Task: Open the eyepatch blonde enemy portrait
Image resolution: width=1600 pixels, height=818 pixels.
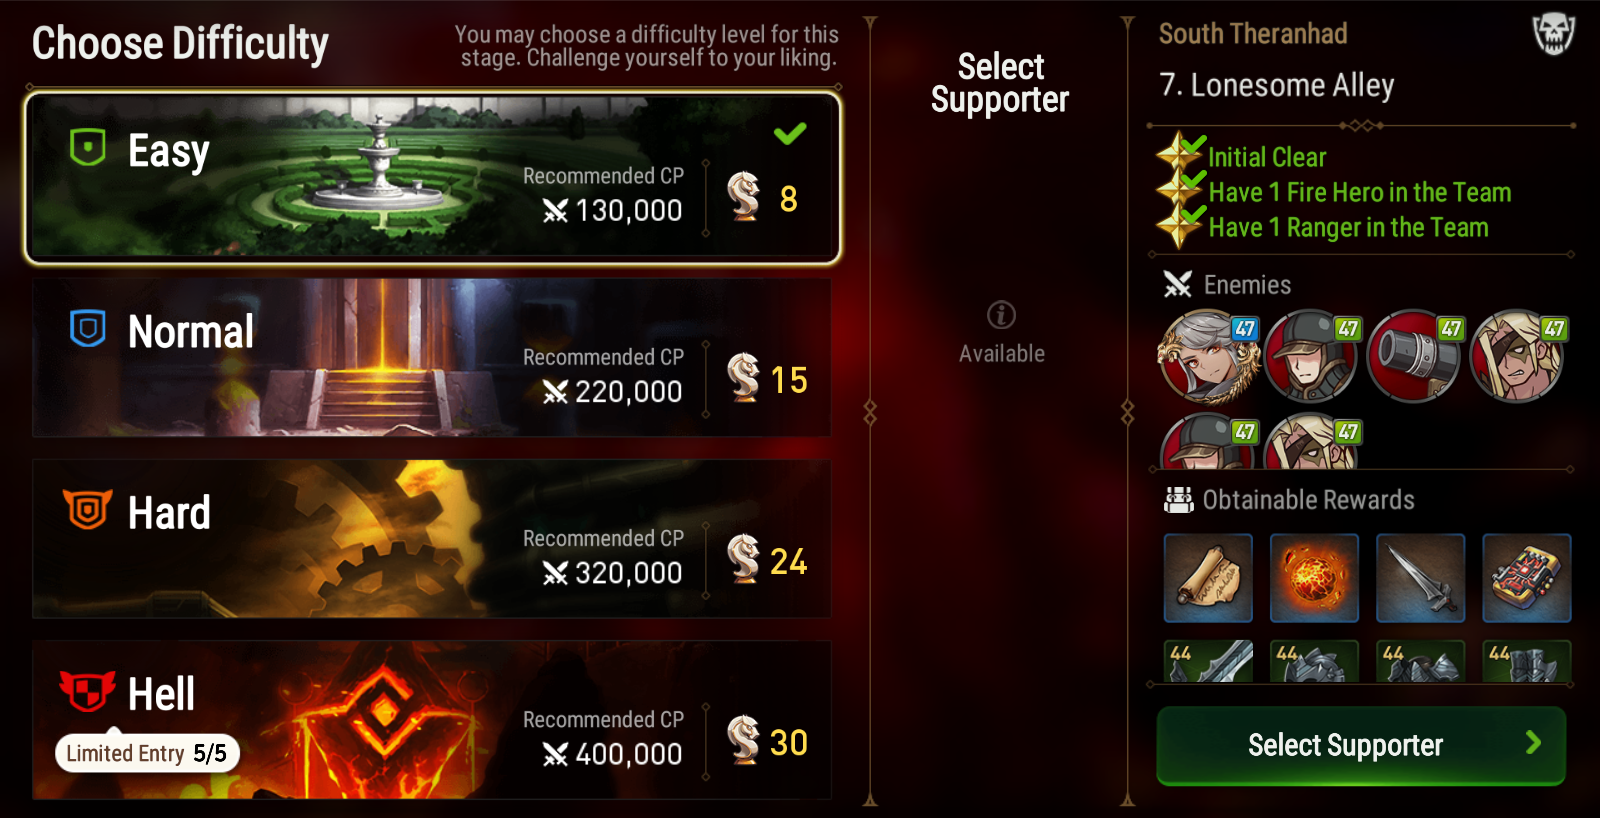Action: tap(1517, 356)
